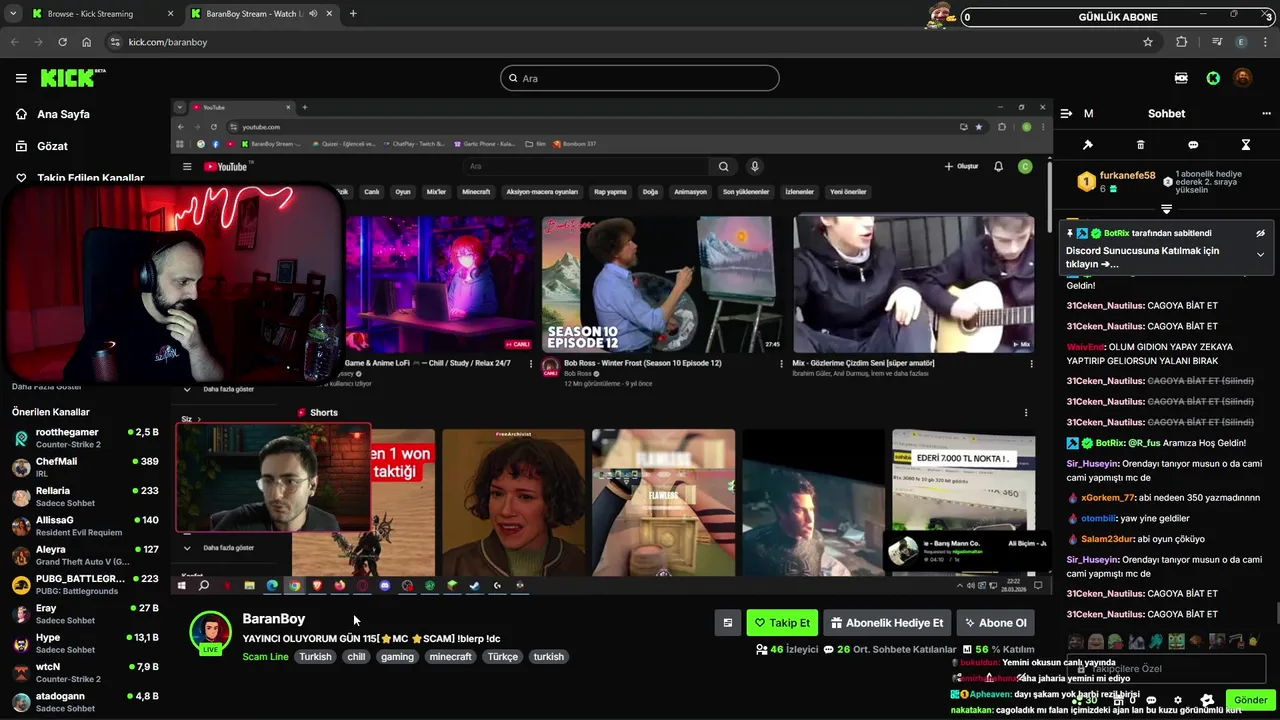Reload the page in Chrome

(62, 42)
